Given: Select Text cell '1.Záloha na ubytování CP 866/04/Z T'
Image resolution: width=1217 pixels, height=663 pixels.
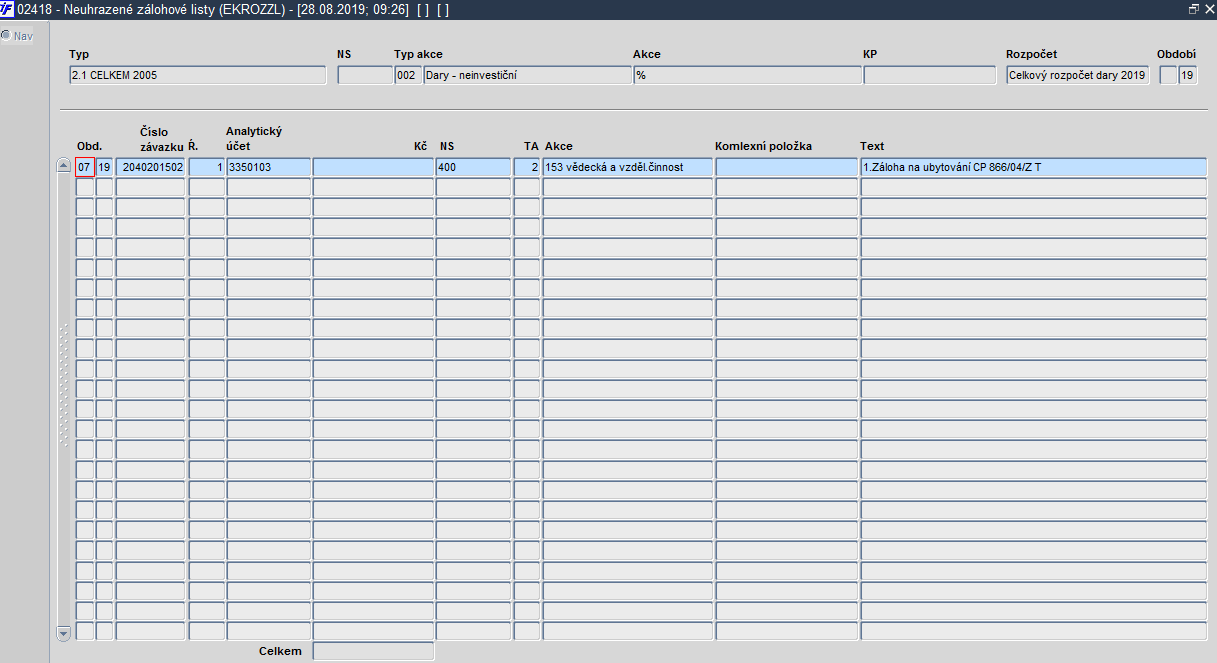Looking at the screenshot, I should [x=1034, y=167].
